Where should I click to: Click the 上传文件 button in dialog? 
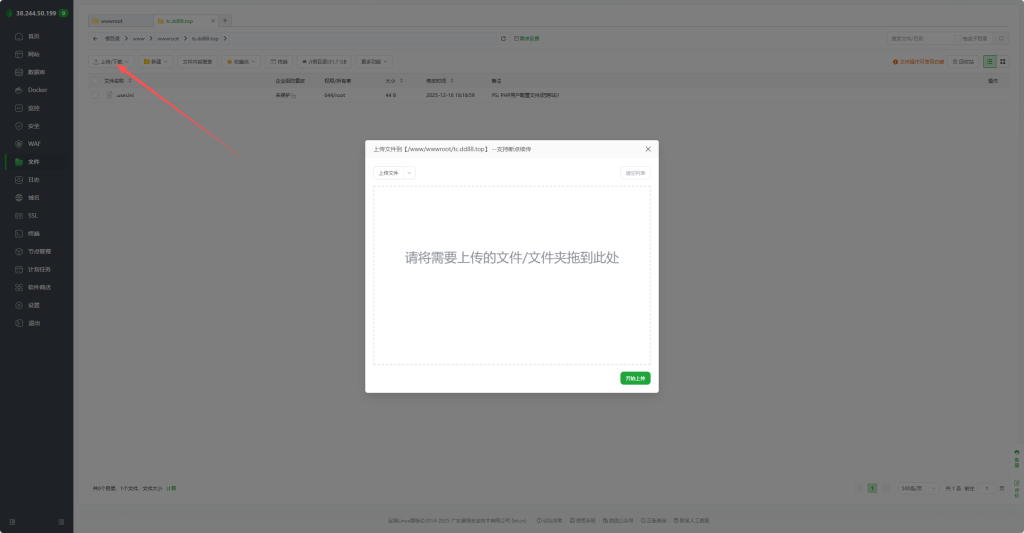coord(389,173)
